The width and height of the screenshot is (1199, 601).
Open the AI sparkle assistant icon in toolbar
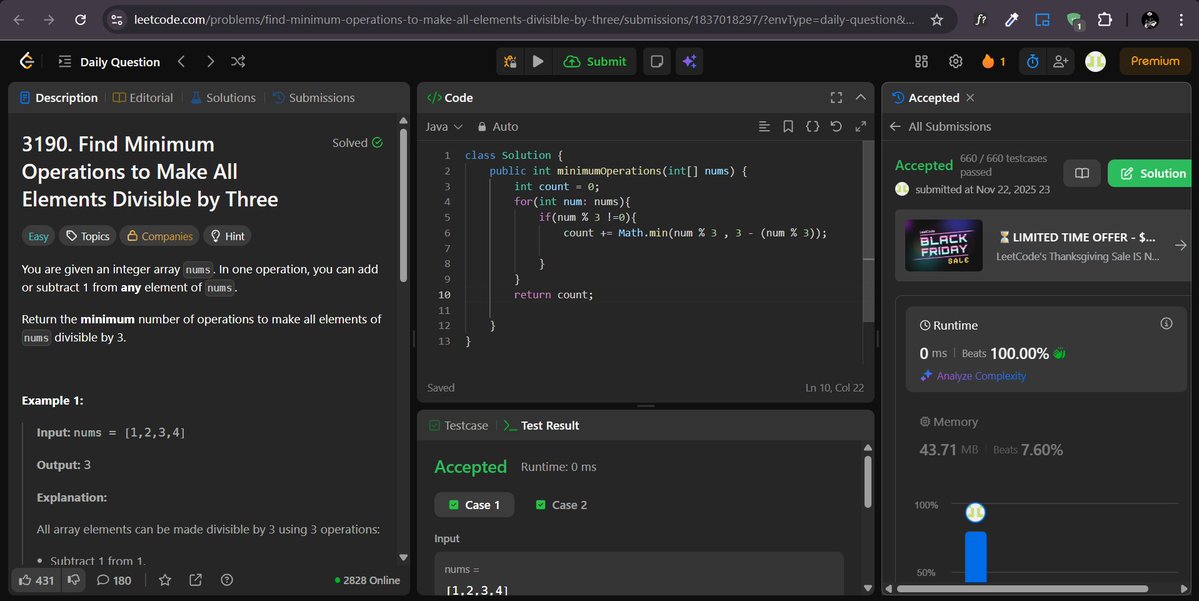click(x=689, y=61)
